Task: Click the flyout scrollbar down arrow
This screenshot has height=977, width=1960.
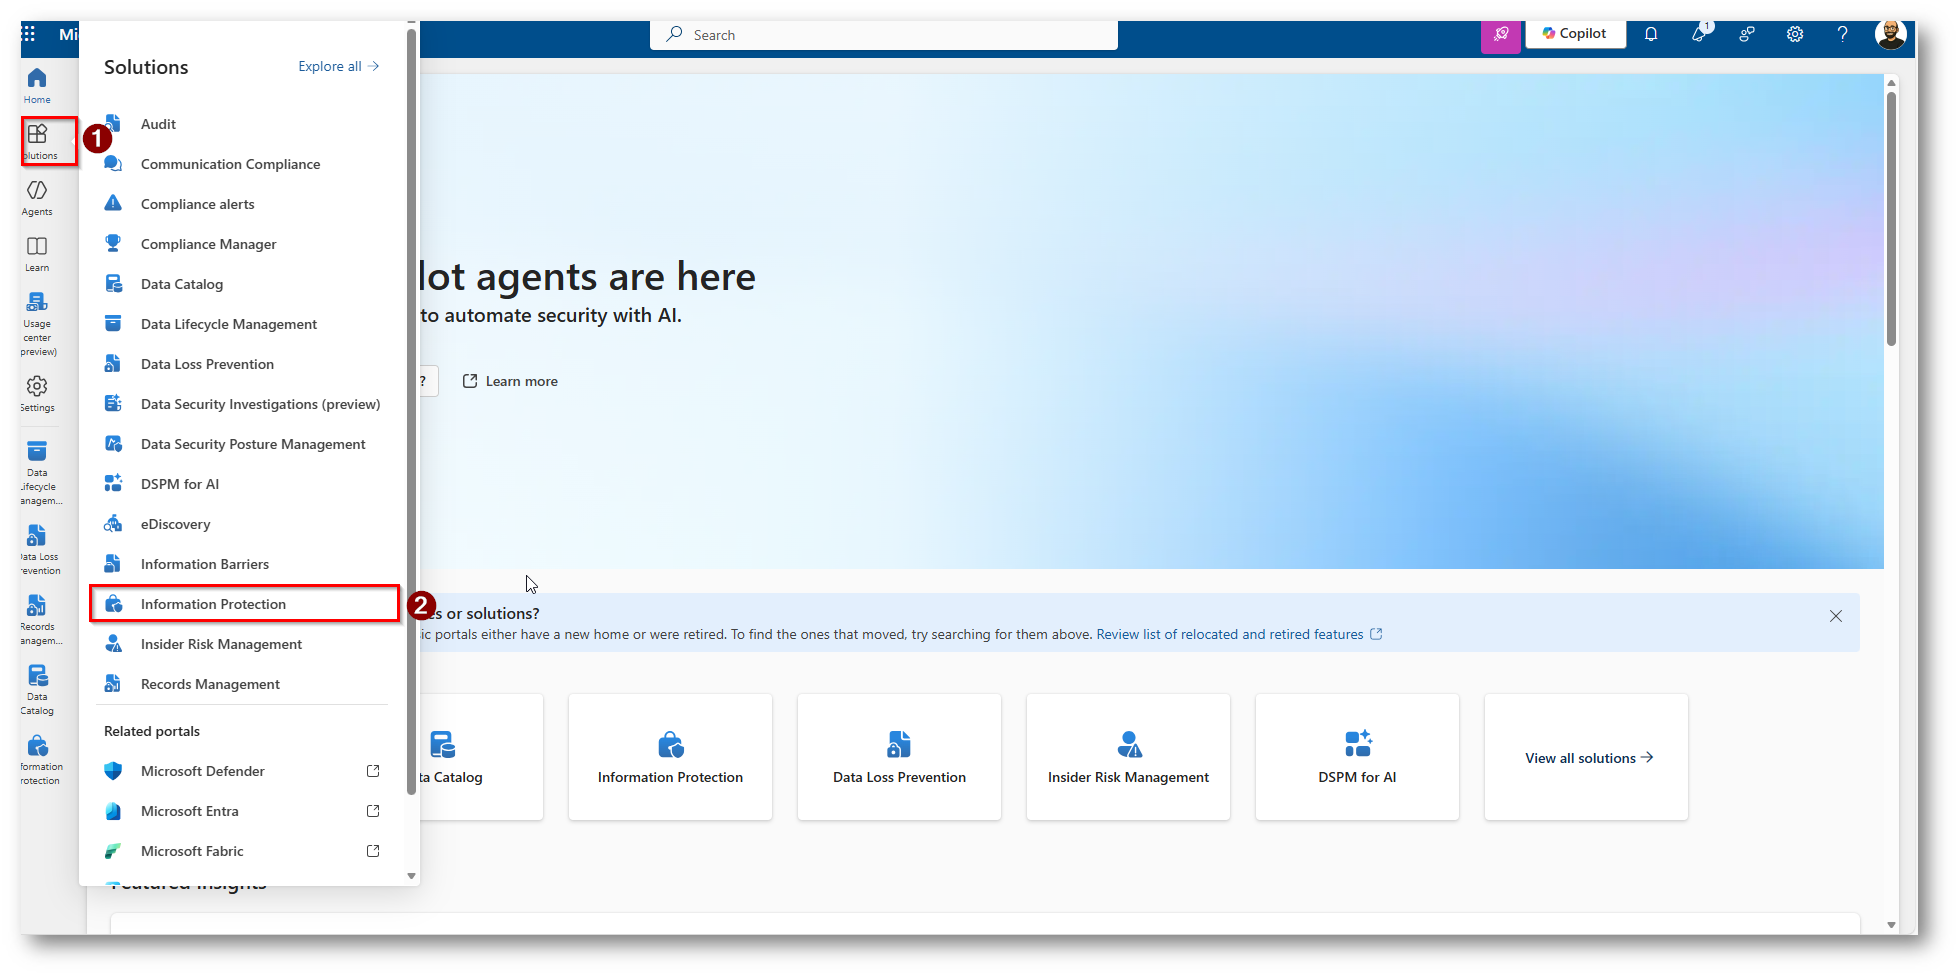Action: point(411,876)
